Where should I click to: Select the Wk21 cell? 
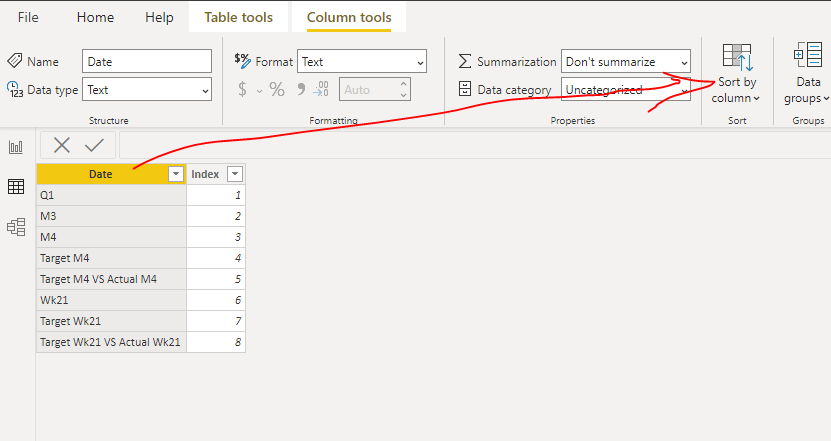pyautogui.click(x=111, y=300)
